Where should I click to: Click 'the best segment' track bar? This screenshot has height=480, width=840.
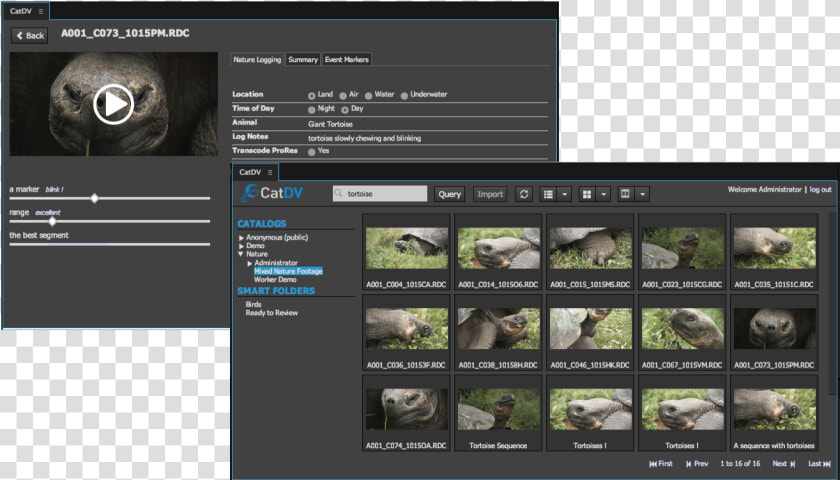click(x=110, y=244)
